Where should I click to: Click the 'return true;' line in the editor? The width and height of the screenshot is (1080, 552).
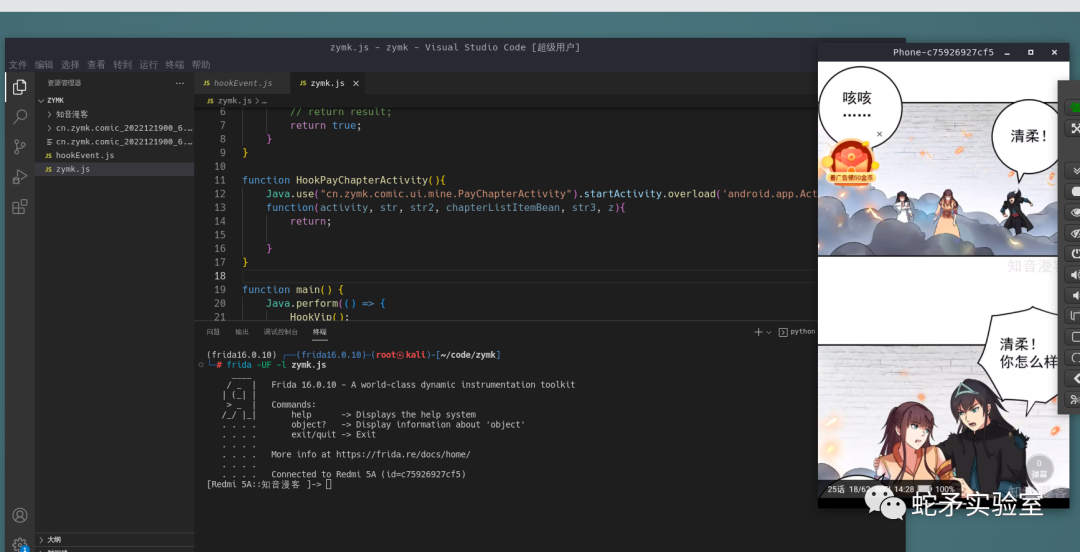326,125
